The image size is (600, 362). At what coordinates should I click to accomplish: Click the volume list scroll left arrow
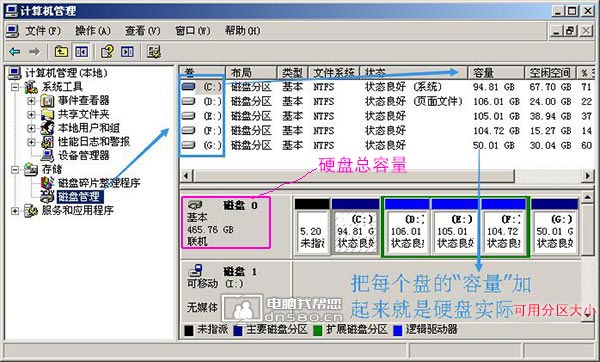tap(186, 176)
